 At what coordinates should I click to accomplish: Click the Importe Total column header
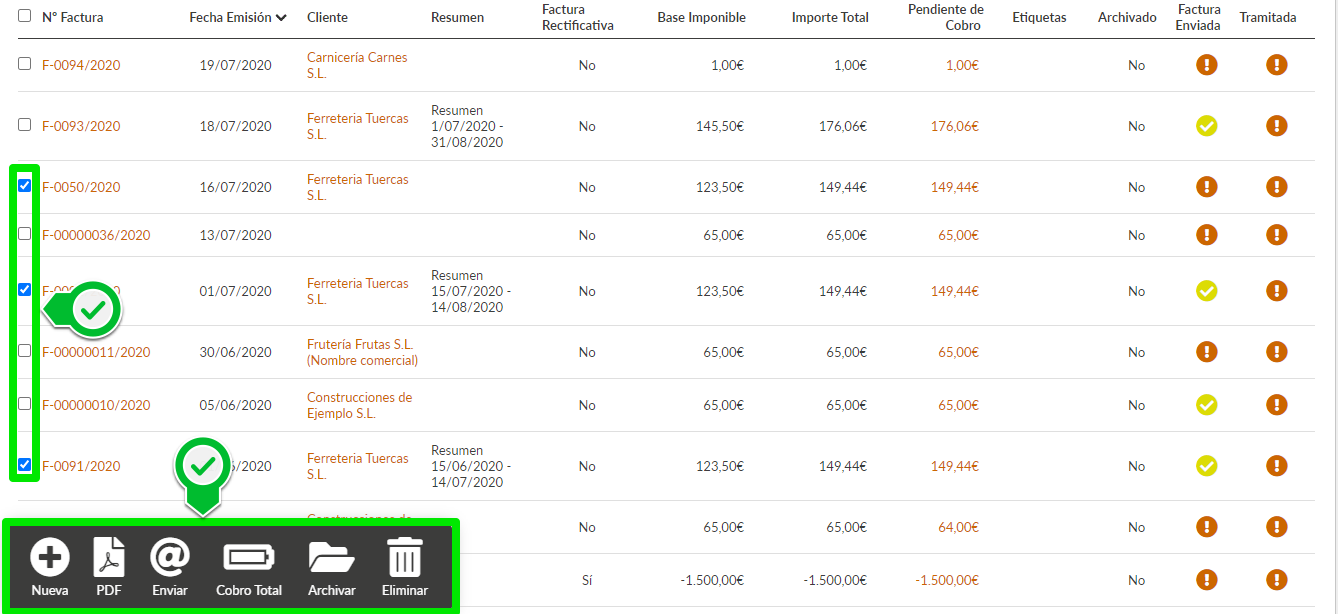pyautogui.click(x=829, y=17)
